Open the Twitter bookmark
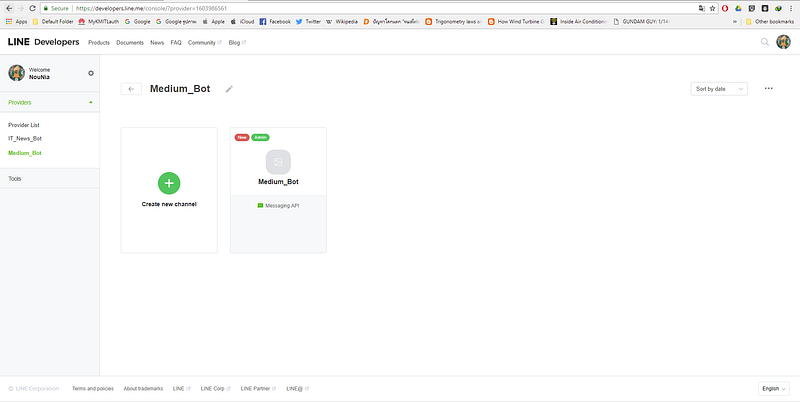Viewport: 800px width, 402px height. pos(308,21)
